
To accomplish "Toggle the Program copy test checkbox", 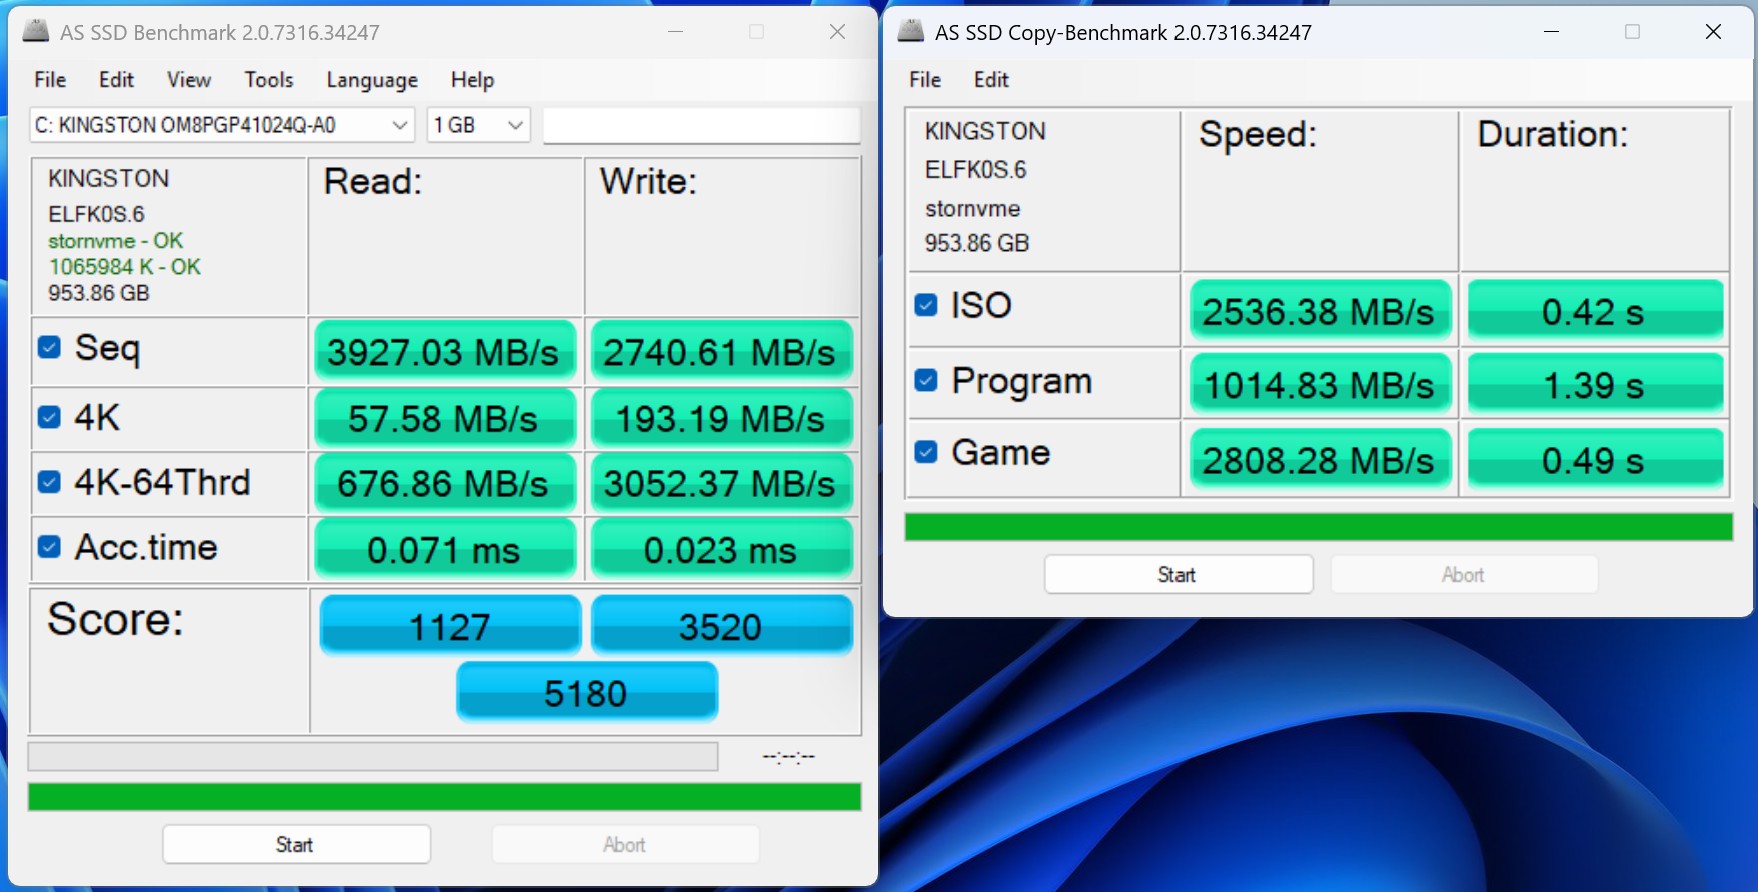I will [x=926, y=381].
